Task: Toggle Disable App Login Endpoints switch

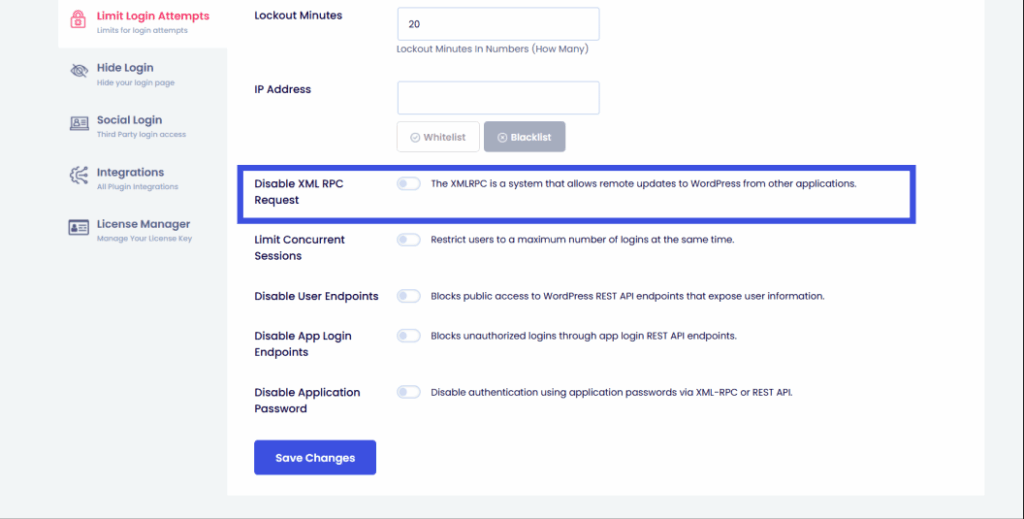Action: coord(408,336)
